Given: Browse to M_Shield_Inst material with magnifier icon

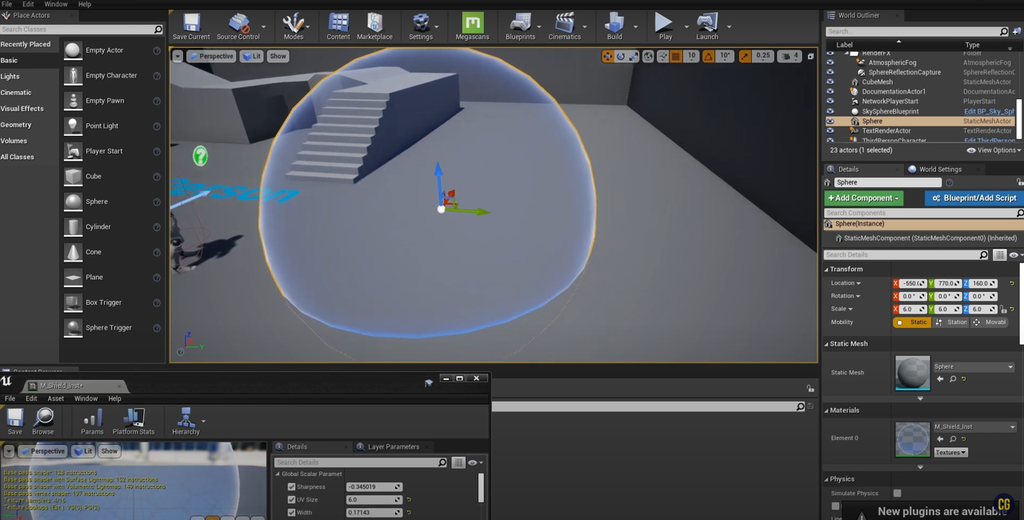Looking at the screenshot, I should pos(953,439).
